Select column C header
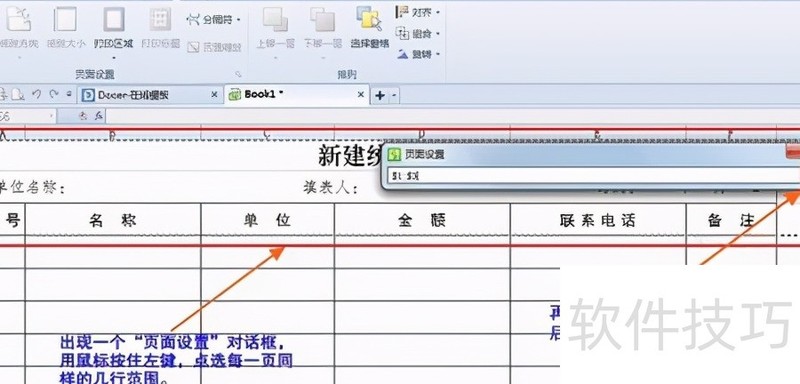The width and height of the screenshot is (800, 384). pyautogui.click(x=267, y=136)
